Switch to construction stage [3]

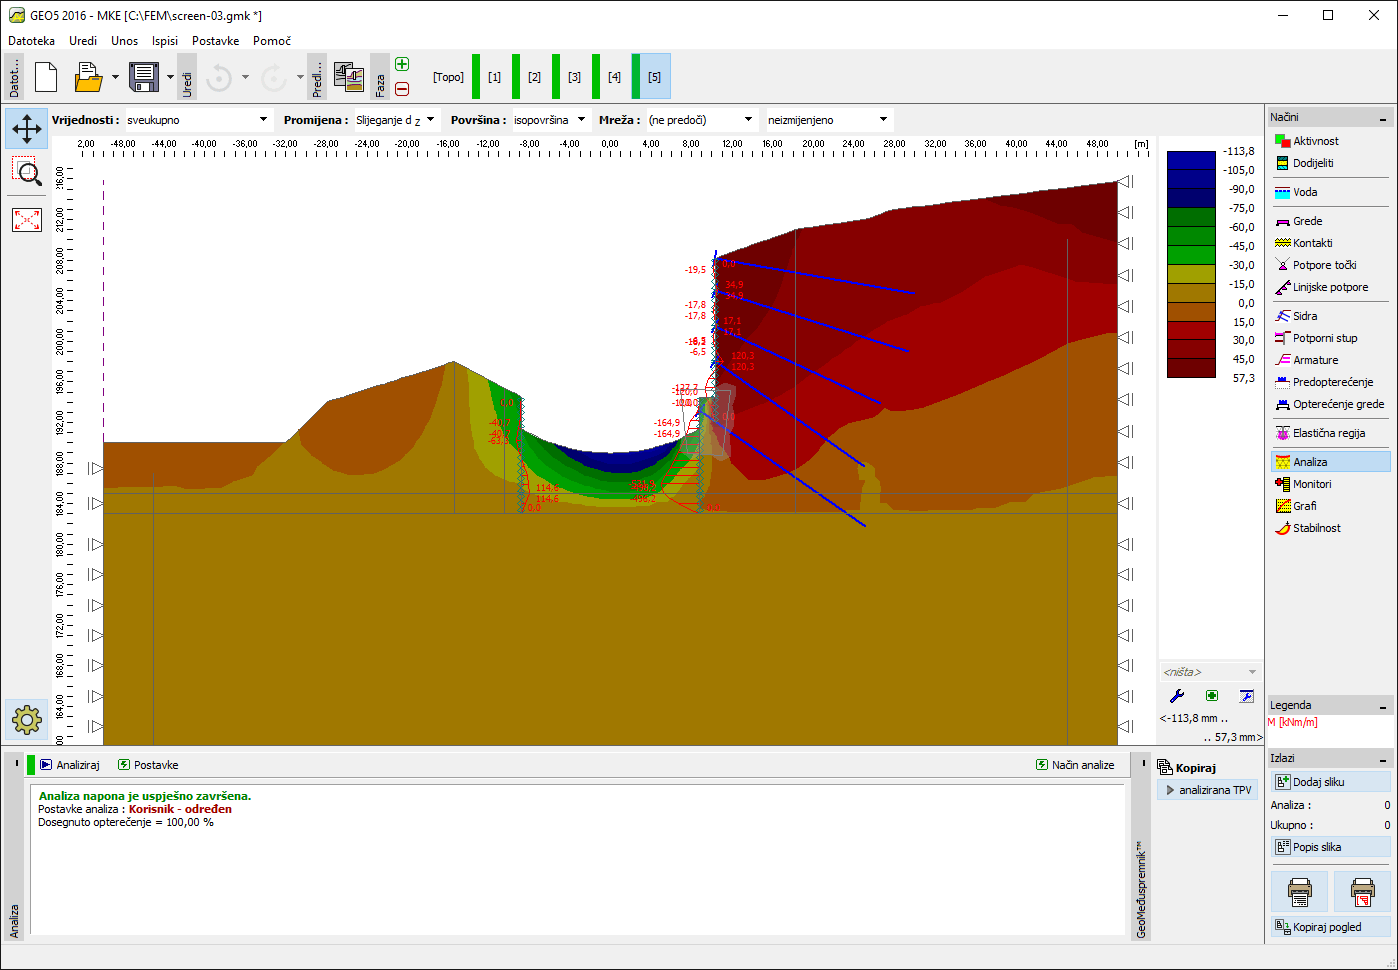pos(574,77)
